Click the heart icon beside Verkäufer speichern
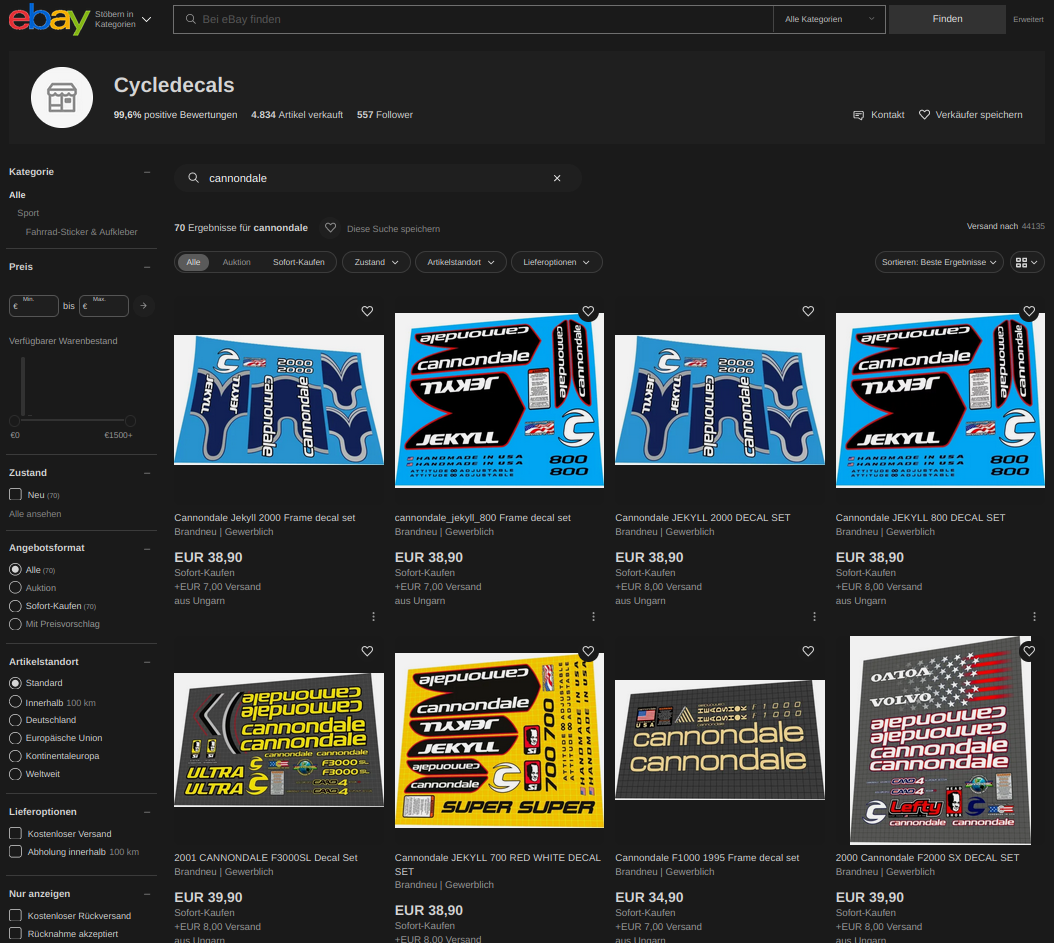This screenshot has height=943, width=1054. [924, 115]
